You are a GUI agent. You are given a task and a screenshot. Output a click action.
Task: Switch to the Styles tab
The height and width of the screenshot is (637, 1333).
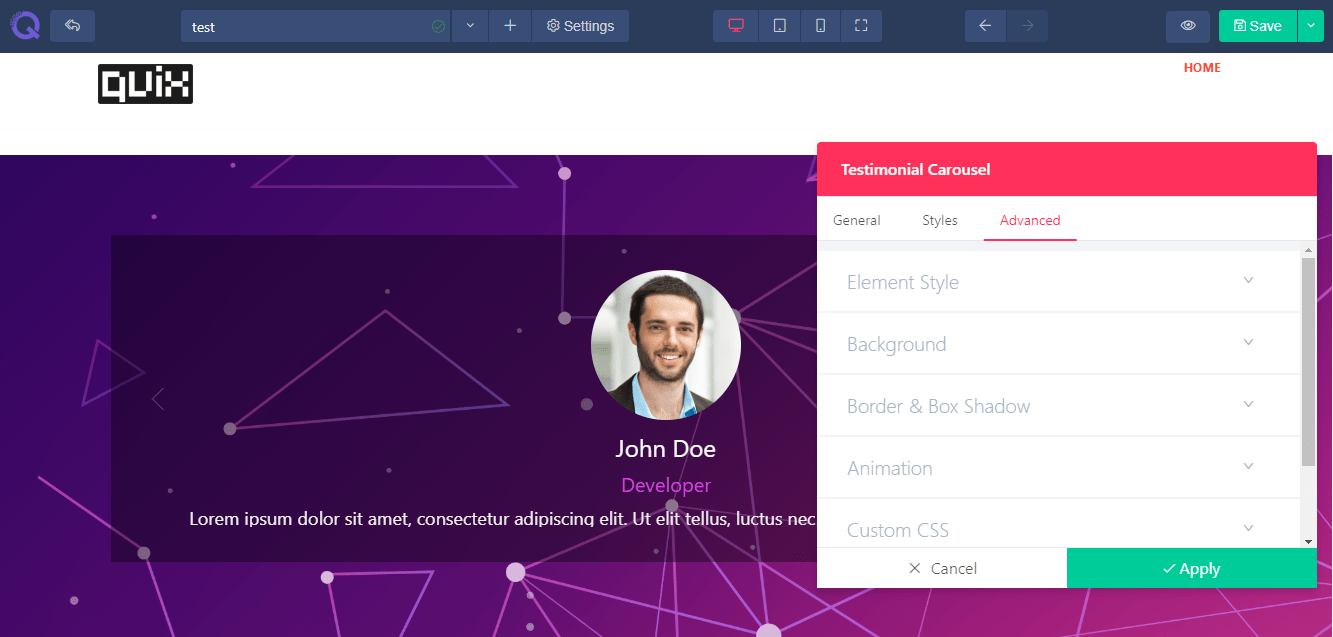pyautogui.click(x=940, y=220)
